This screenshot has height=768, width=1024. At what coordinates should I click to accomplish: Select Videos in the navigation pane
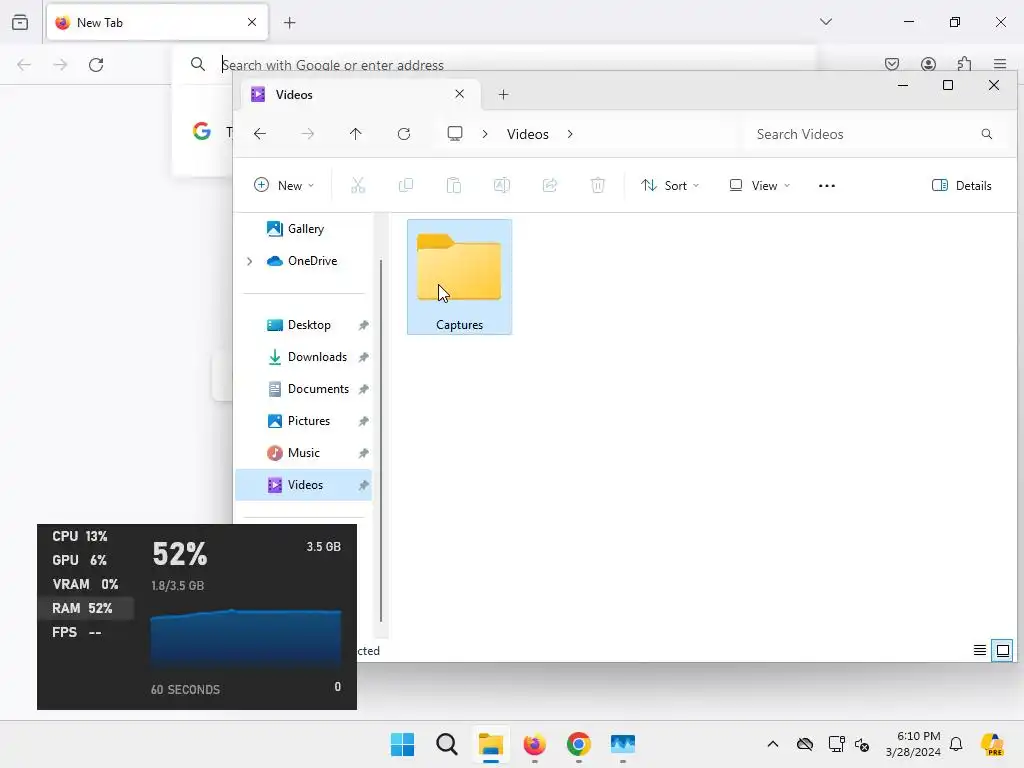pos(304,485)
